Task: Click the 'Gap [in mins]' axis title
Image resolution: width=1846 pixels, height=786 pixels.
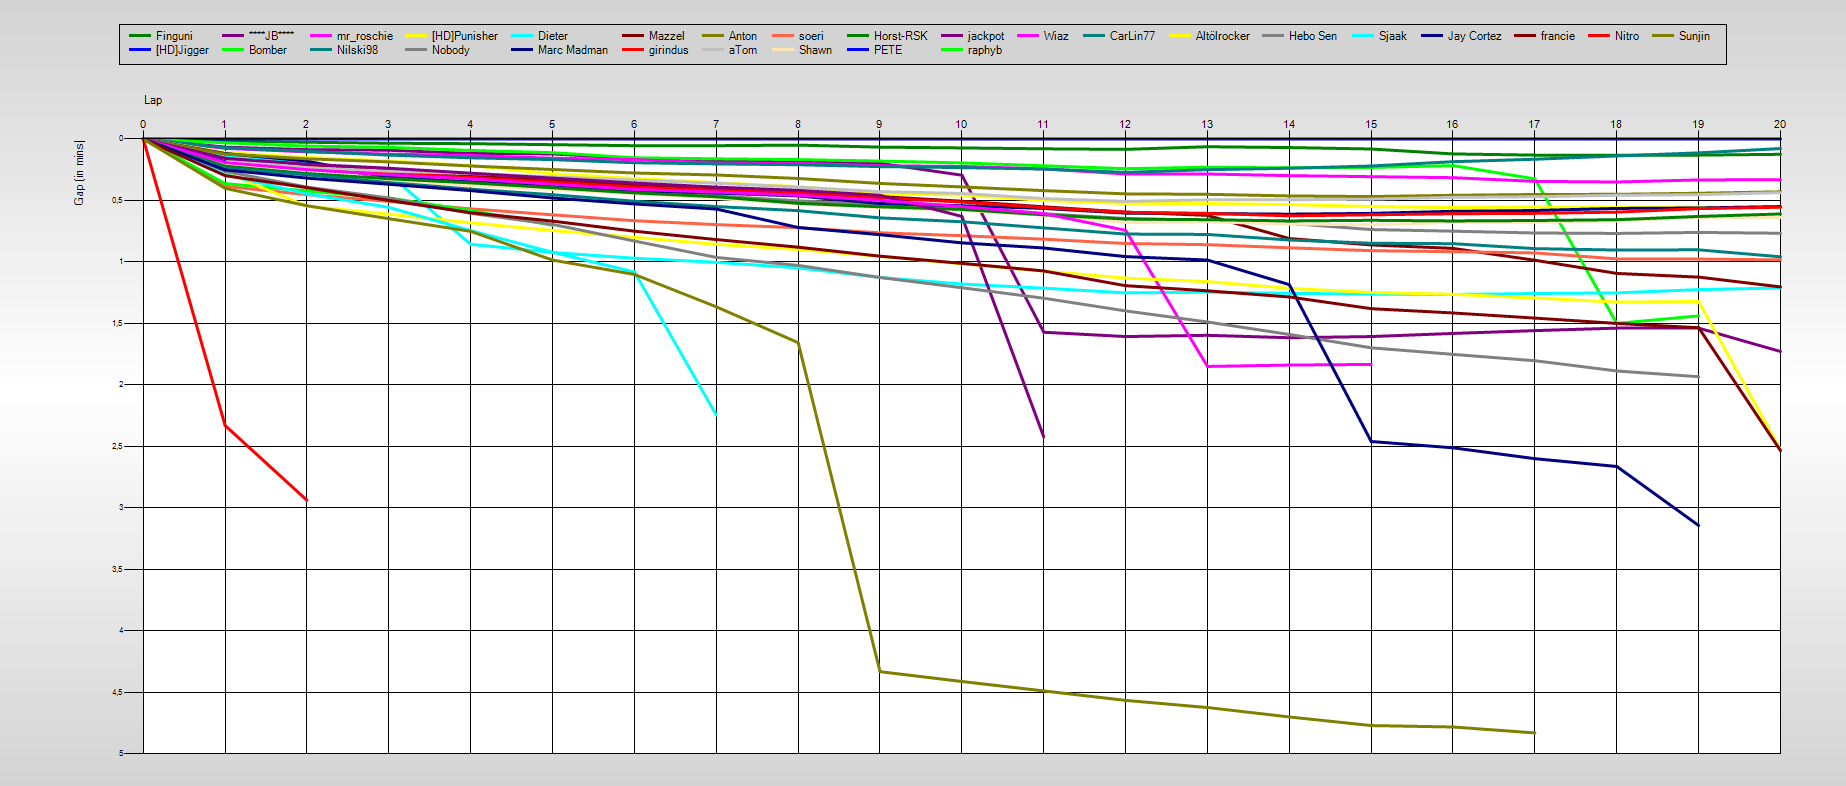Action: pyautogui.click(x=79, y=173)
